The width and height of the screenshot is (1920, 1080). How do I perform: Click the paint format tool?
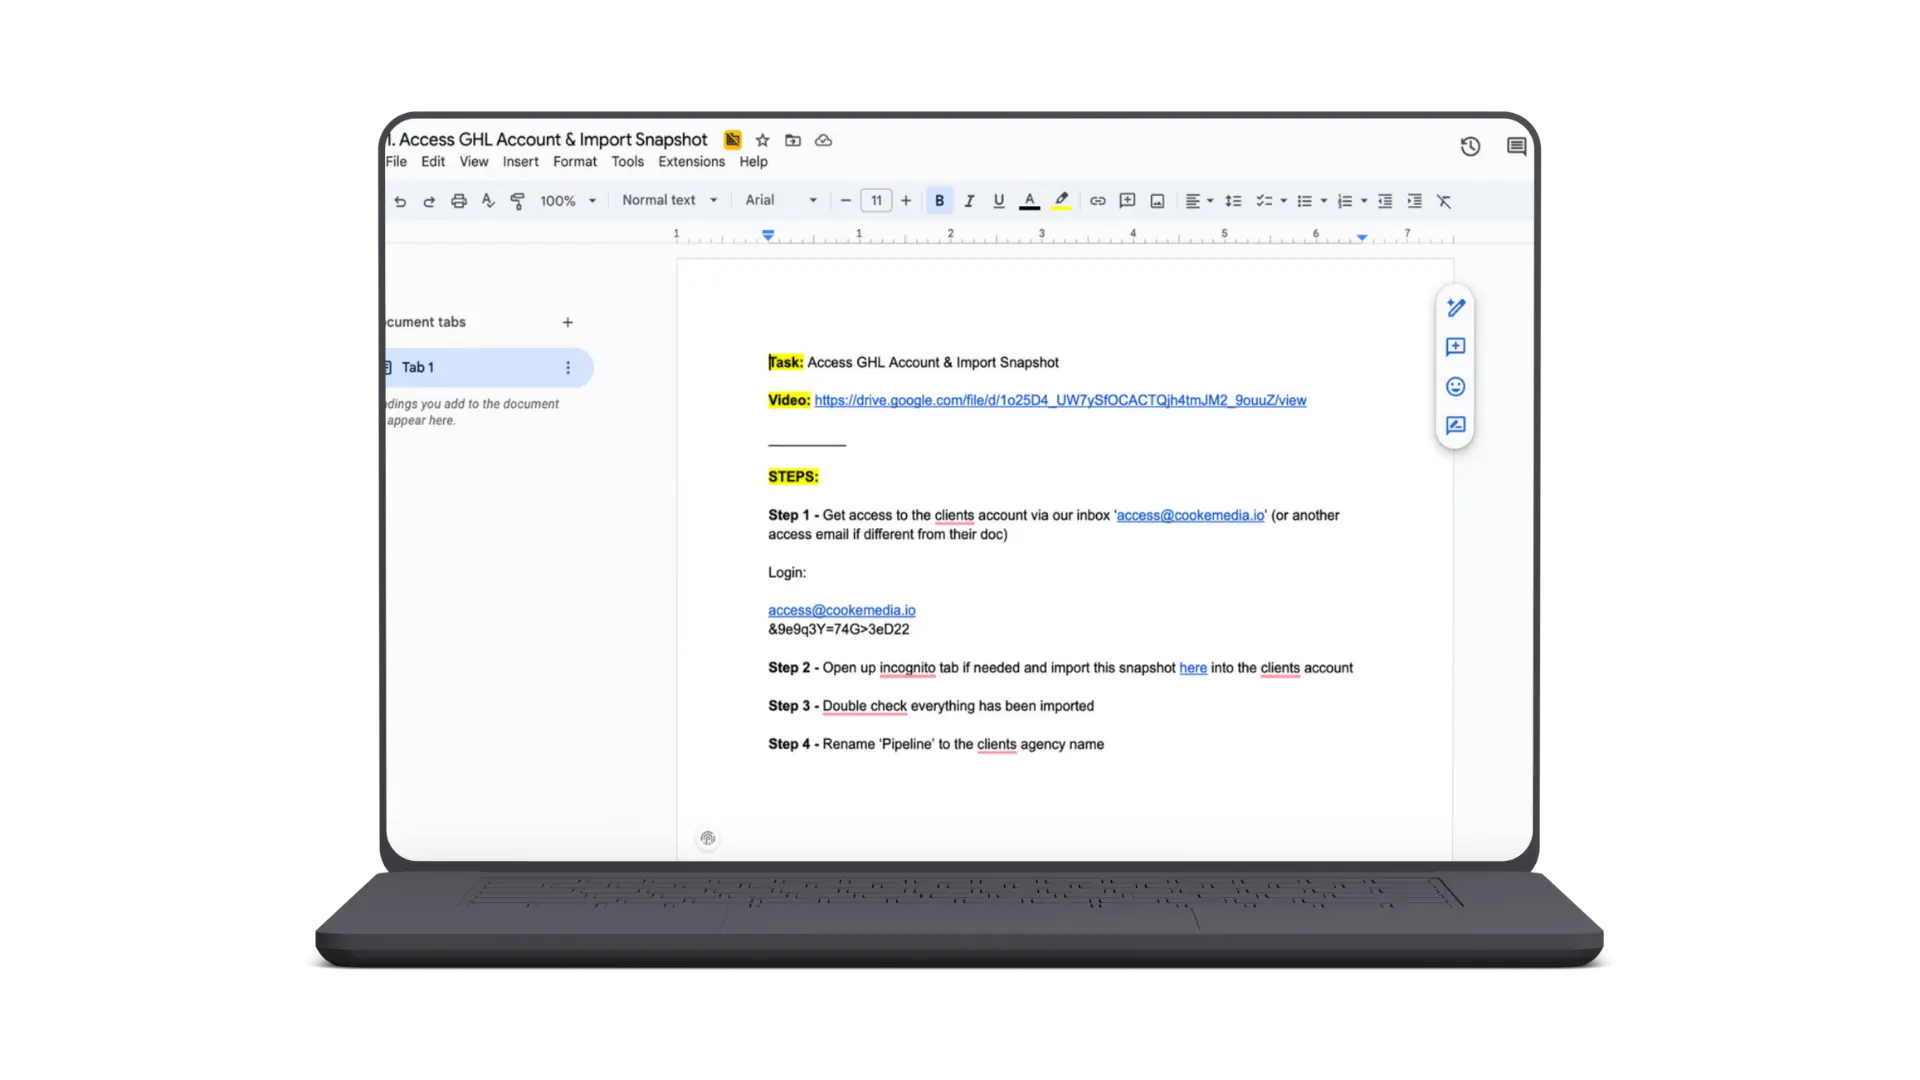(517, 201)
